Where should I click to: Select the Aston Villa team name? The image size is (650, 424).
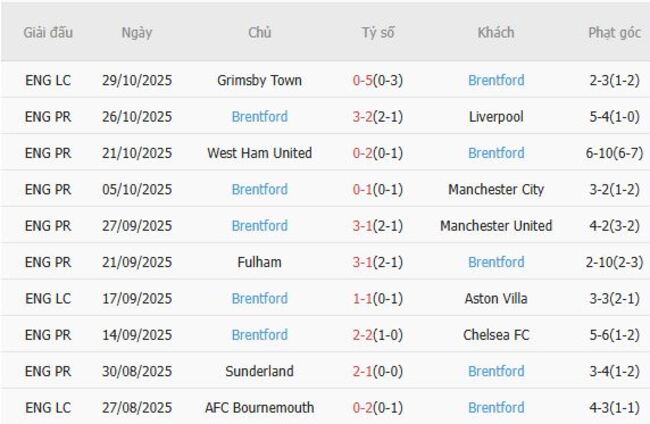[496, 298]
